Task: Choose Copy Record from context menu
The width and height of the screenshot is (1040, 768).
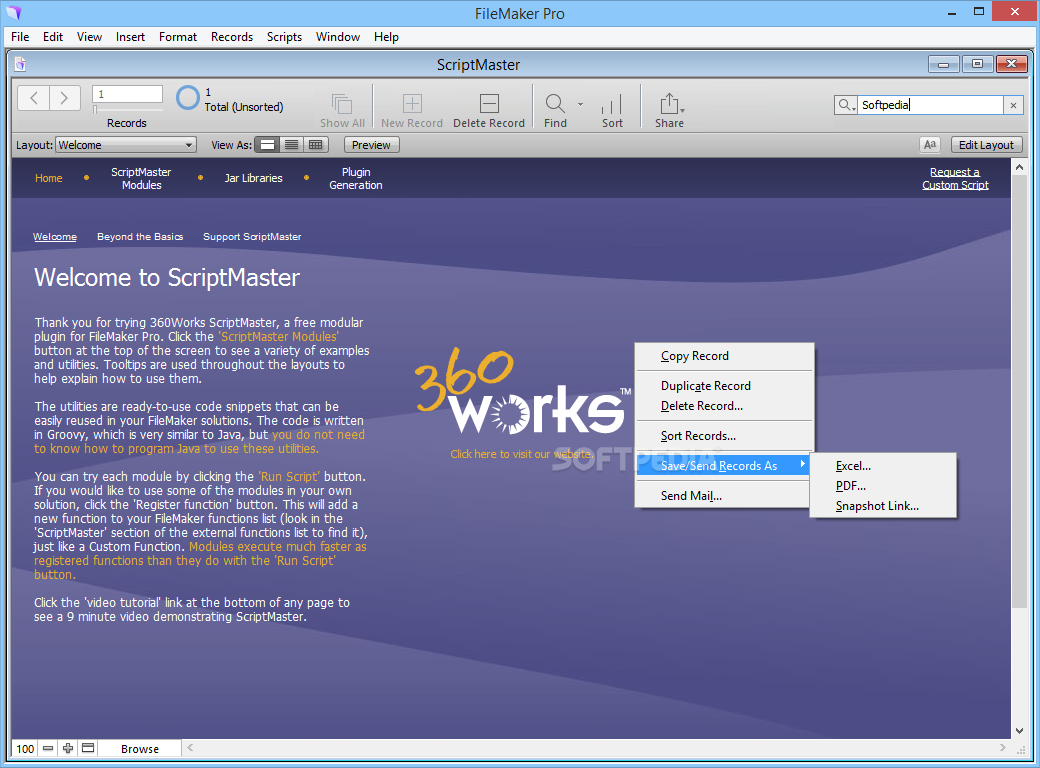Action: 724,356
